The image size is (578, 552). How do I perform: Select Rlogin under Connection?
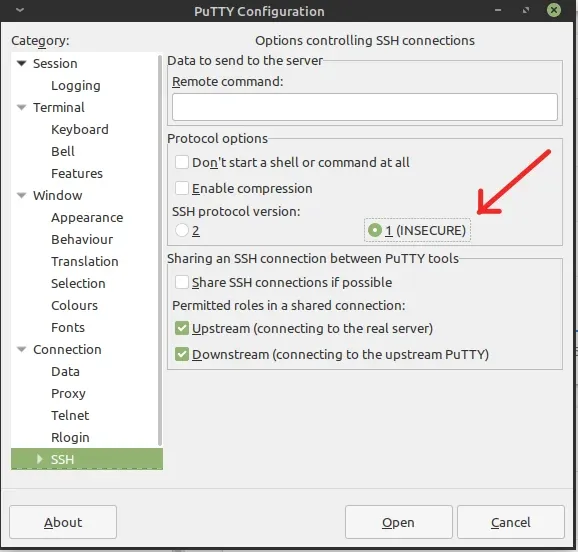[70, 437]
